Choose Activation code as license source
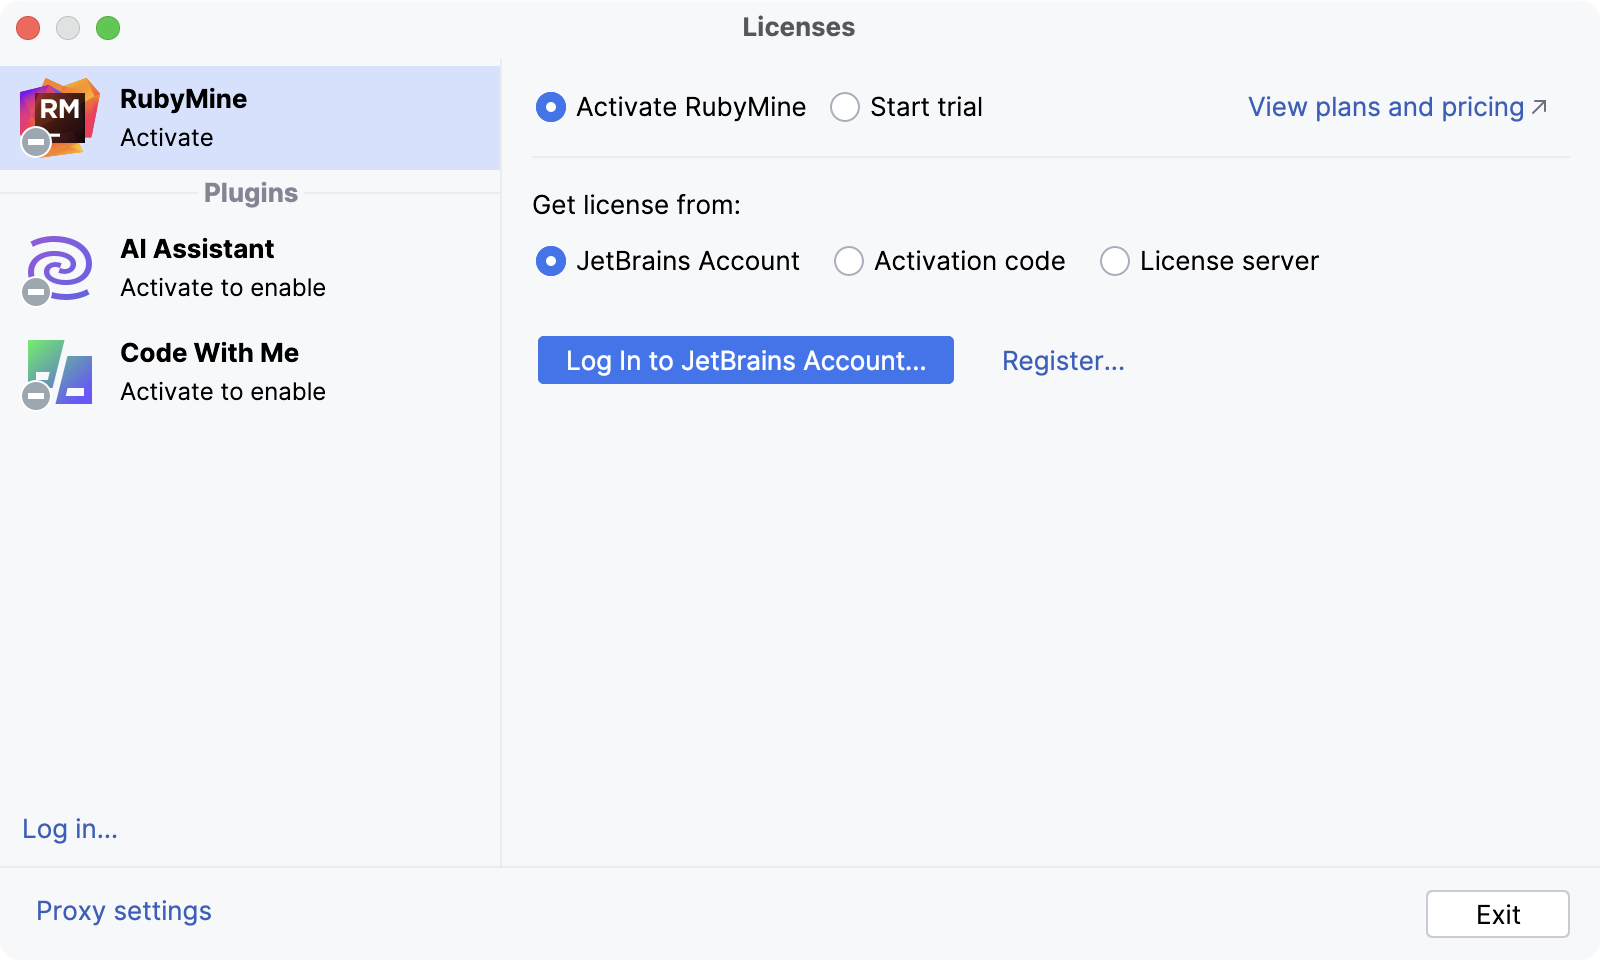Image resolution: width=1600 pixels, height=960 pixels. pyautogui.click(x=849, y=261)
